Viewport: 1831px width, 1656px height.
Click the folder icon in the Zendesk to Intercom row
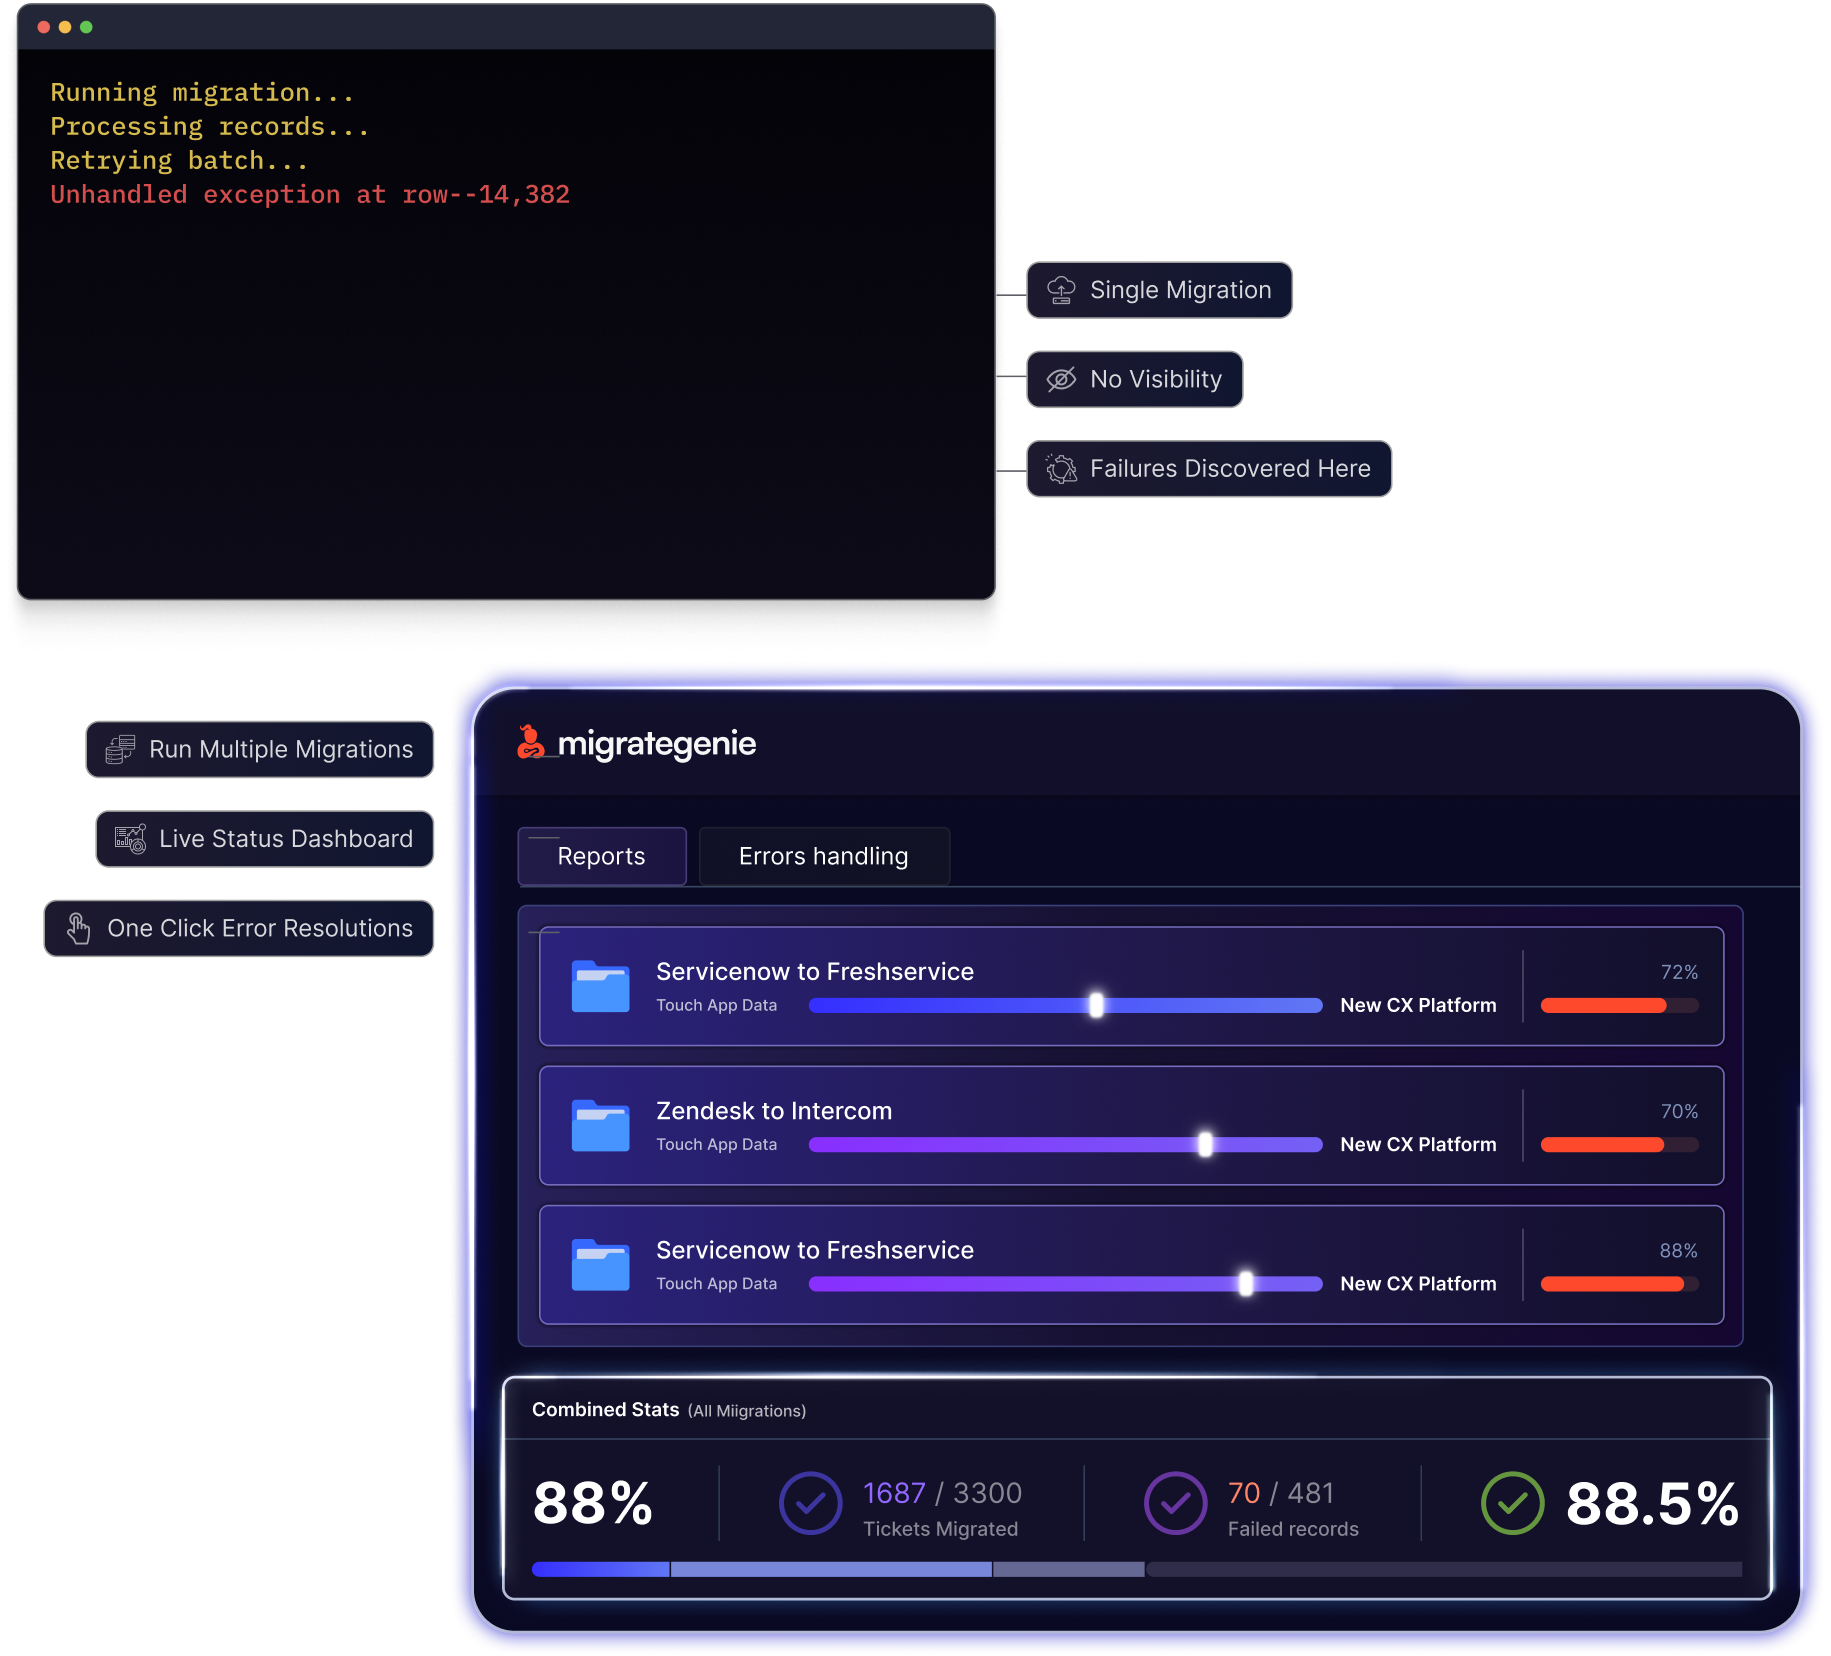[600, 1126]
